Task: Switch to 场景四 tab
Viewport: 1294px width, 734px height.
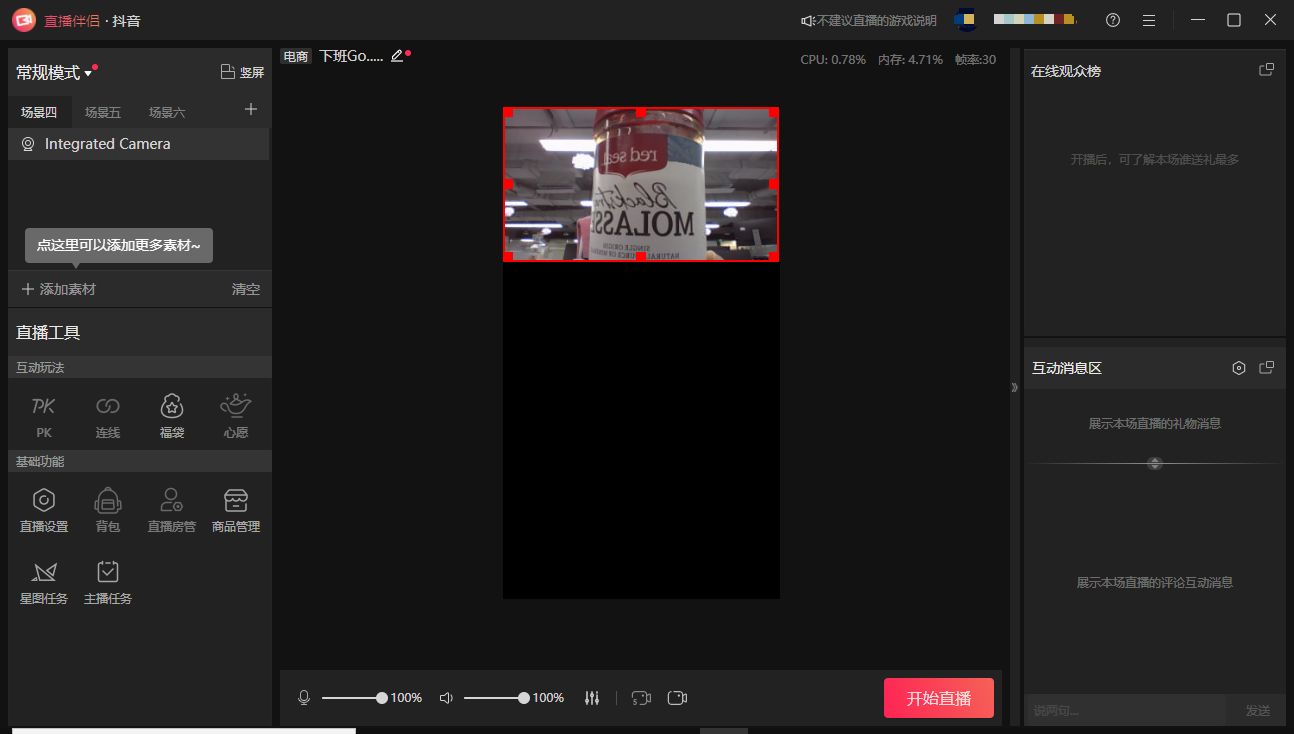Action: (x=40, y=112)
